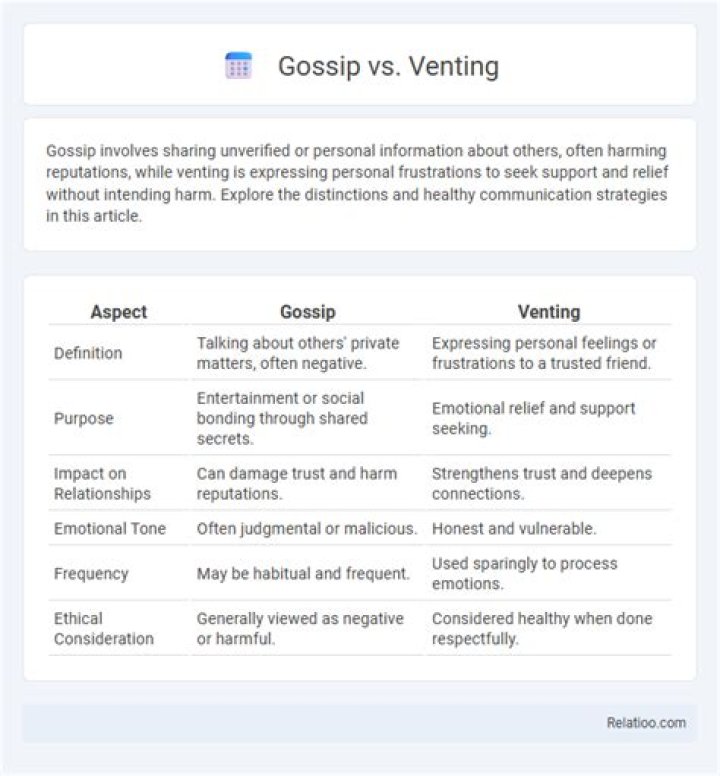
Task: Click the Ethical Consideration row label
Action: pyautogui.click(x=103, y=629)
